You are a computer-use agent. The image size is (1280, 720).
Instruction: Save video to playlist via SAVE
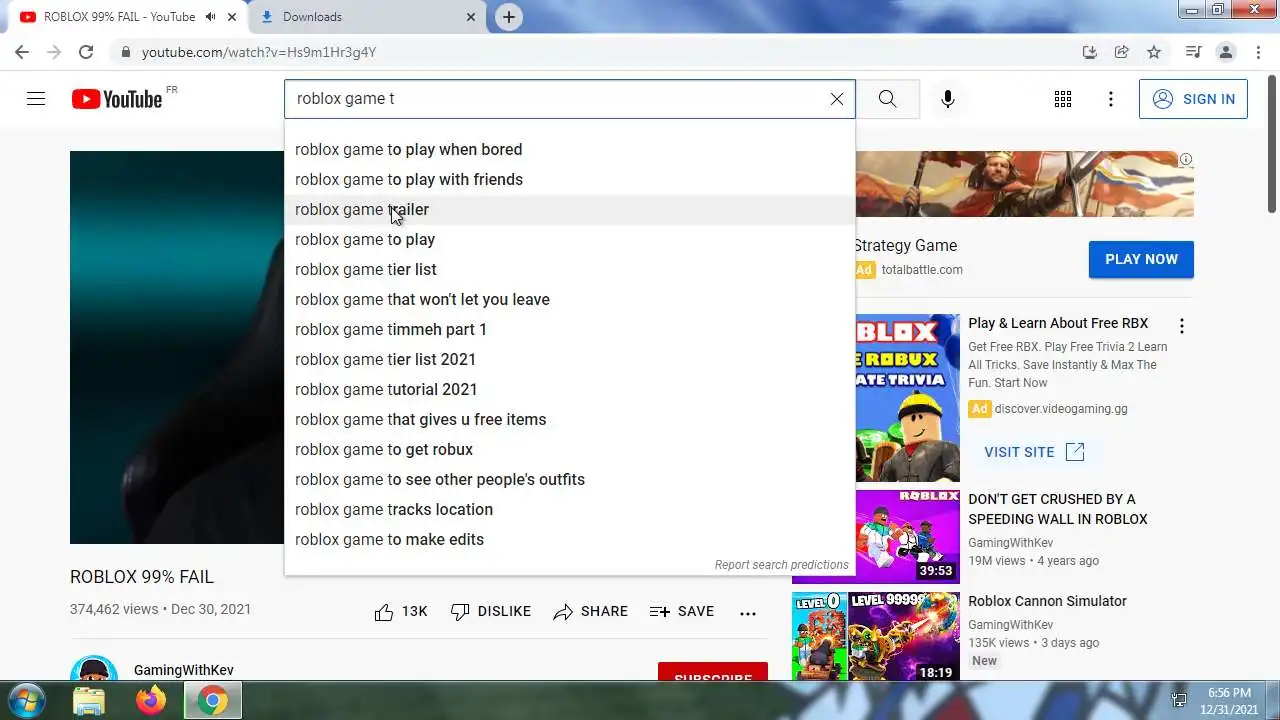coord(682,612)
